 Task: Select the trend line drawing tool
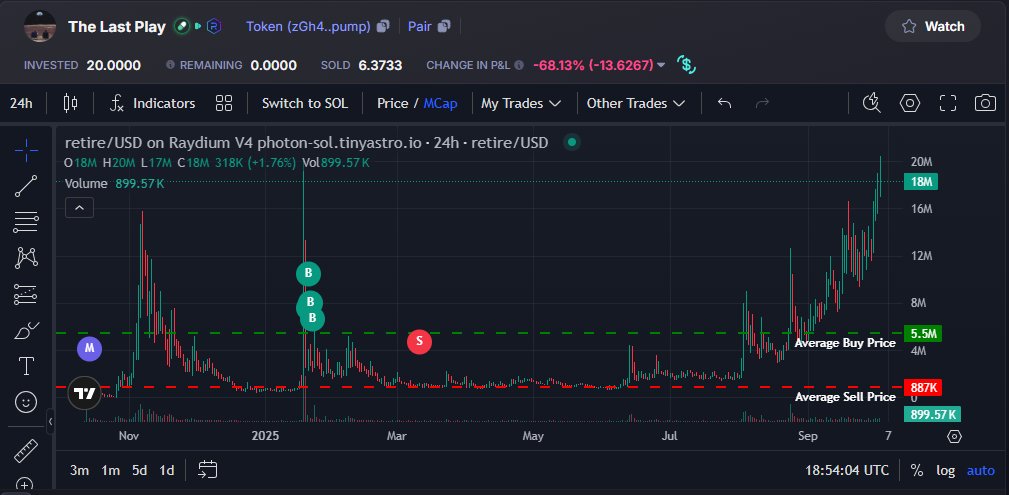click(x=26, y=185)
